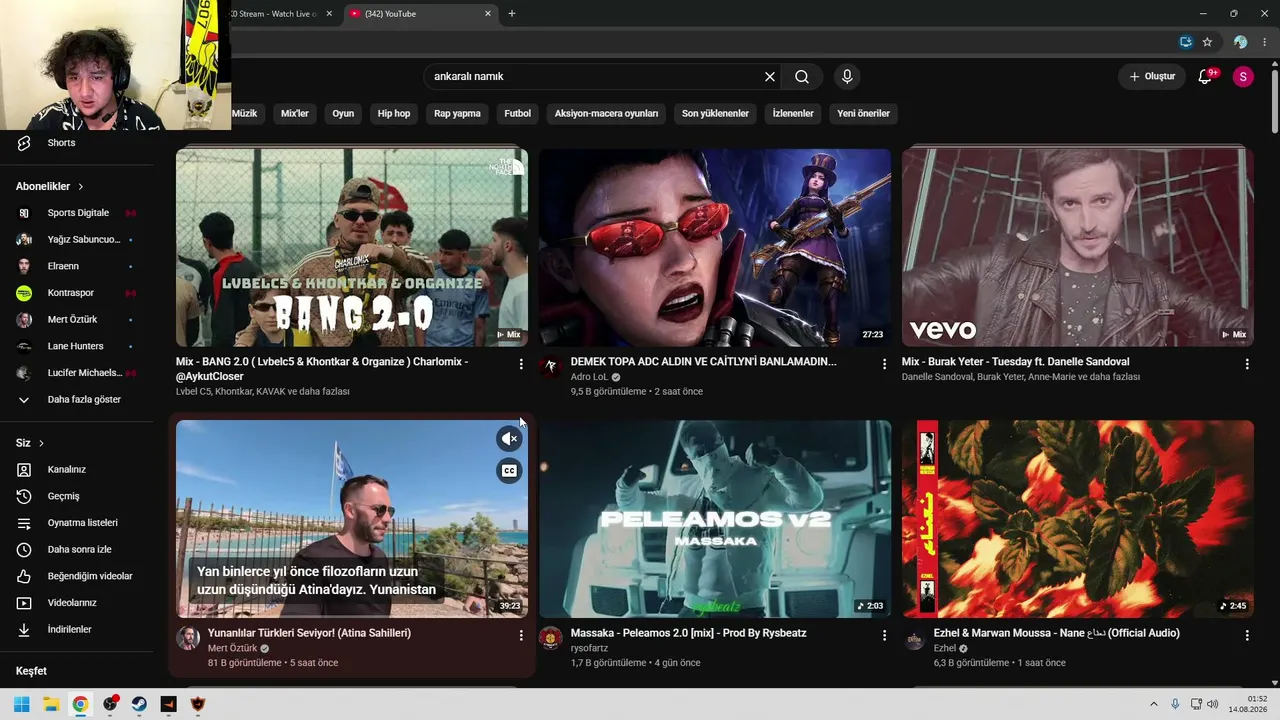
Task: Select the Son yüklenenler chip
Action: pyautogui.click(x=715, y=114)
